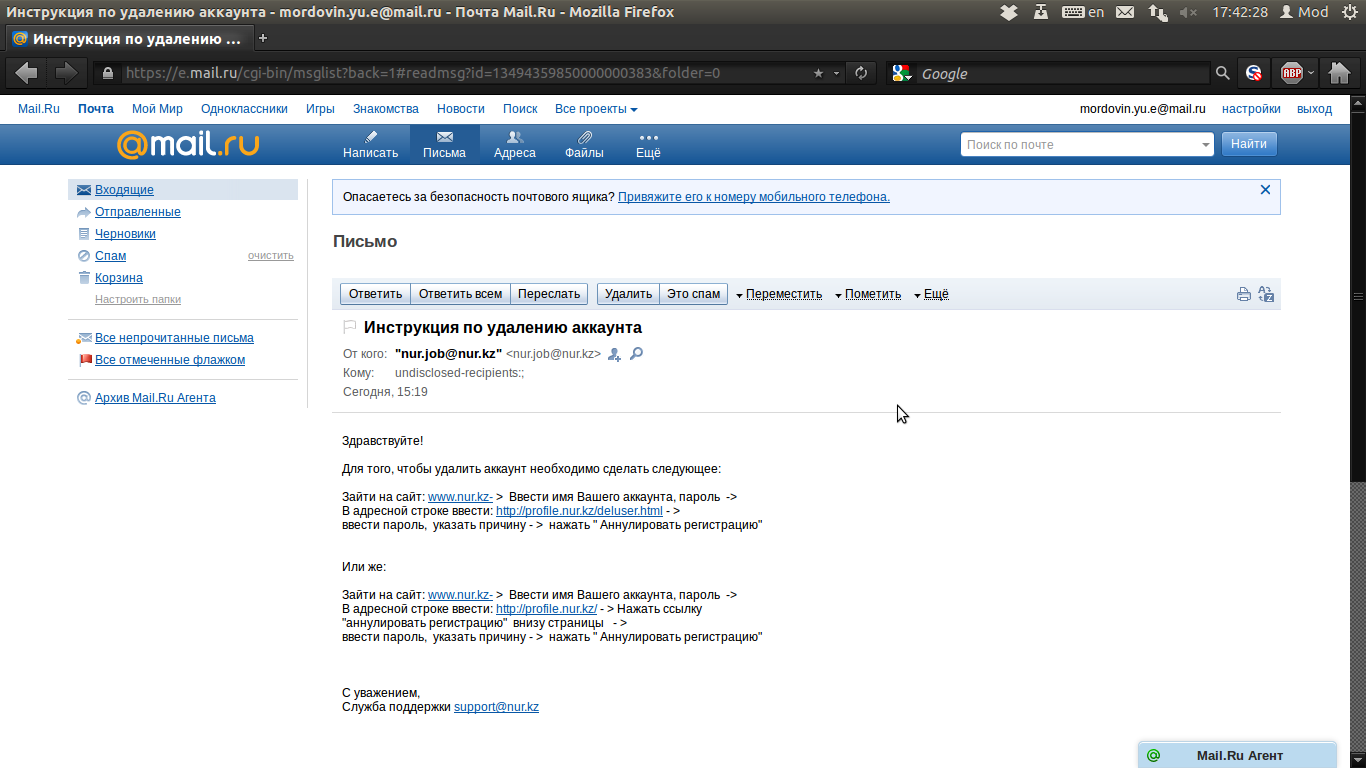Open the Корзина folder
The height and width of the screenshot is (768, 1366).
[x=119, y=278]
